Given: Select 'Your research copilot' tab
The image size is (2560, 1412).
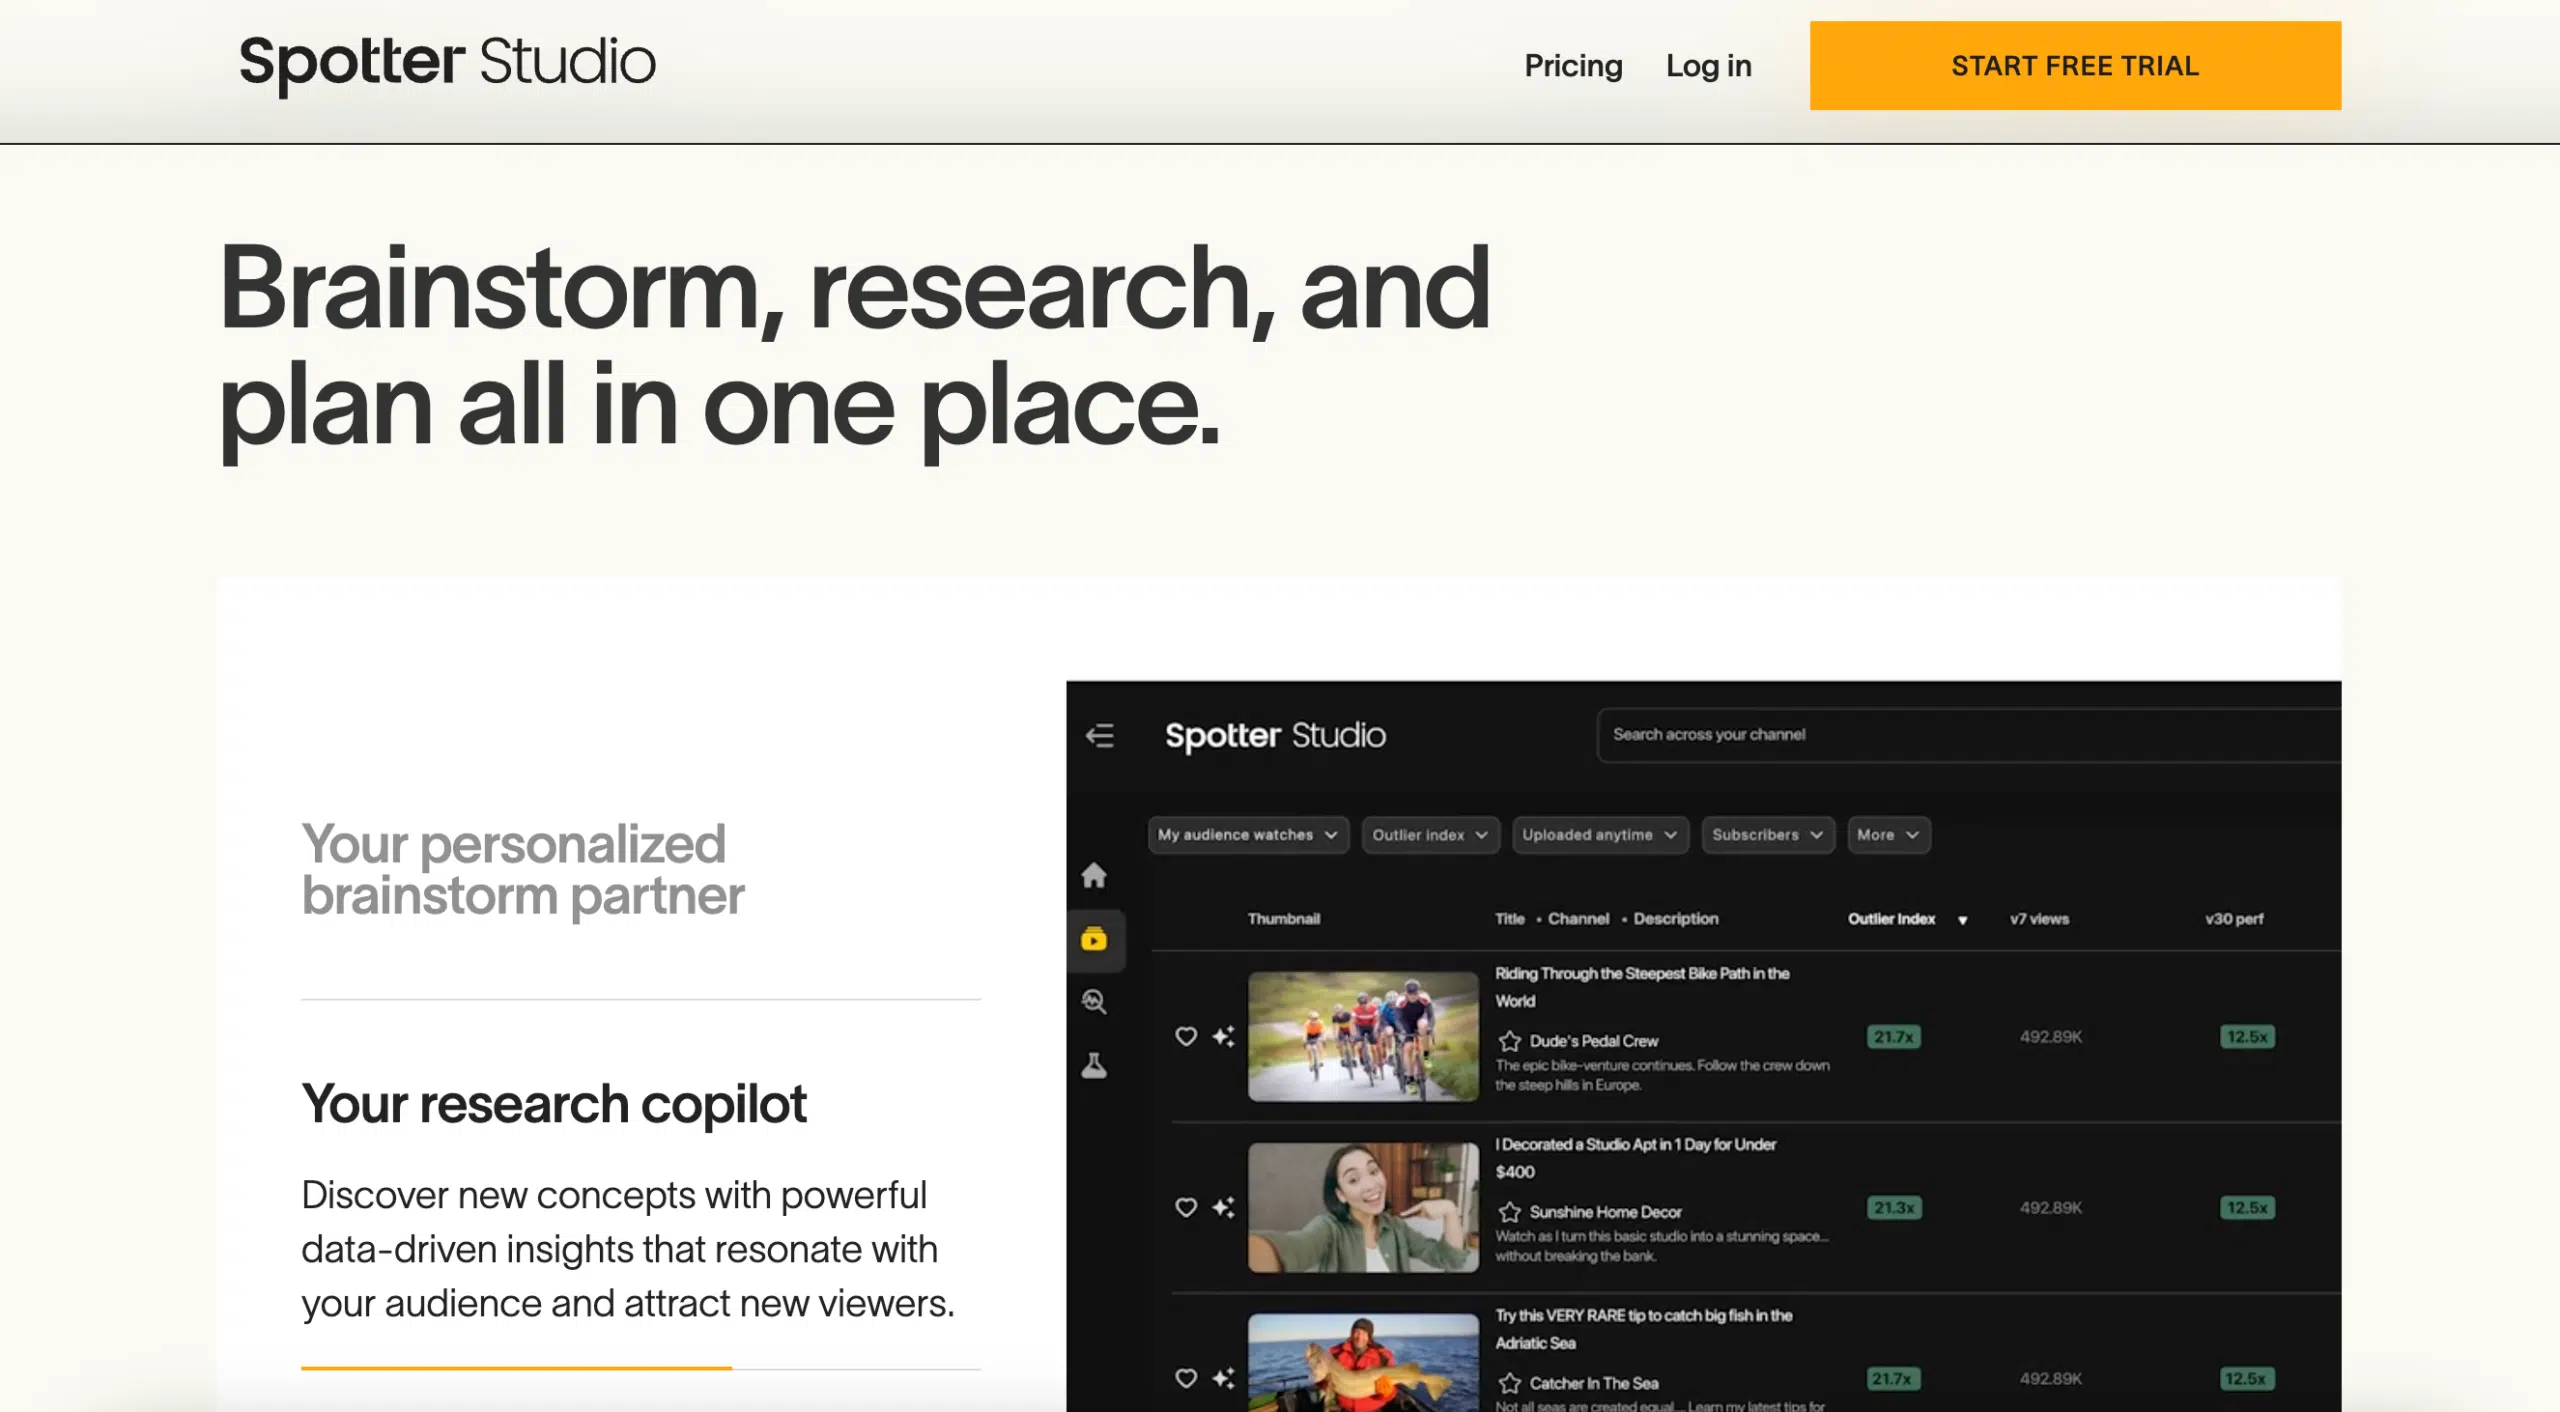Looking at the screenshot, I should (553, 1104).
